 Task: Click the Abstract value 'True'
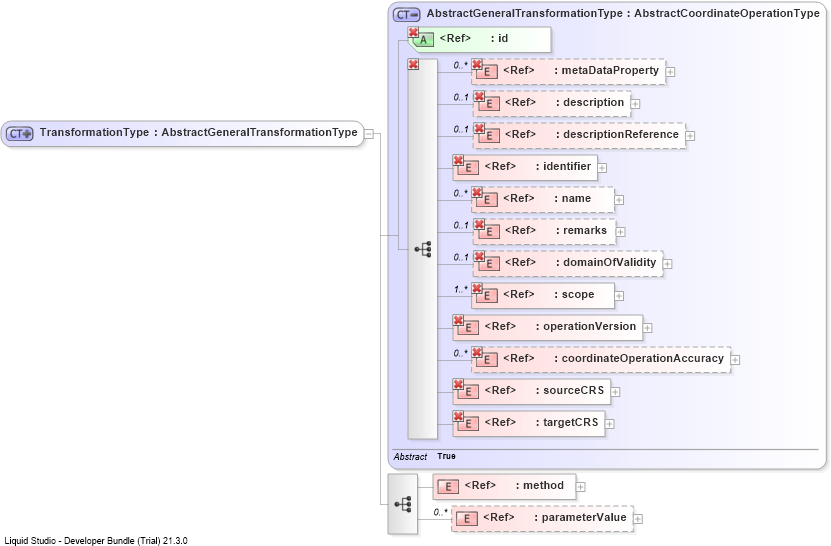point(446,456)
